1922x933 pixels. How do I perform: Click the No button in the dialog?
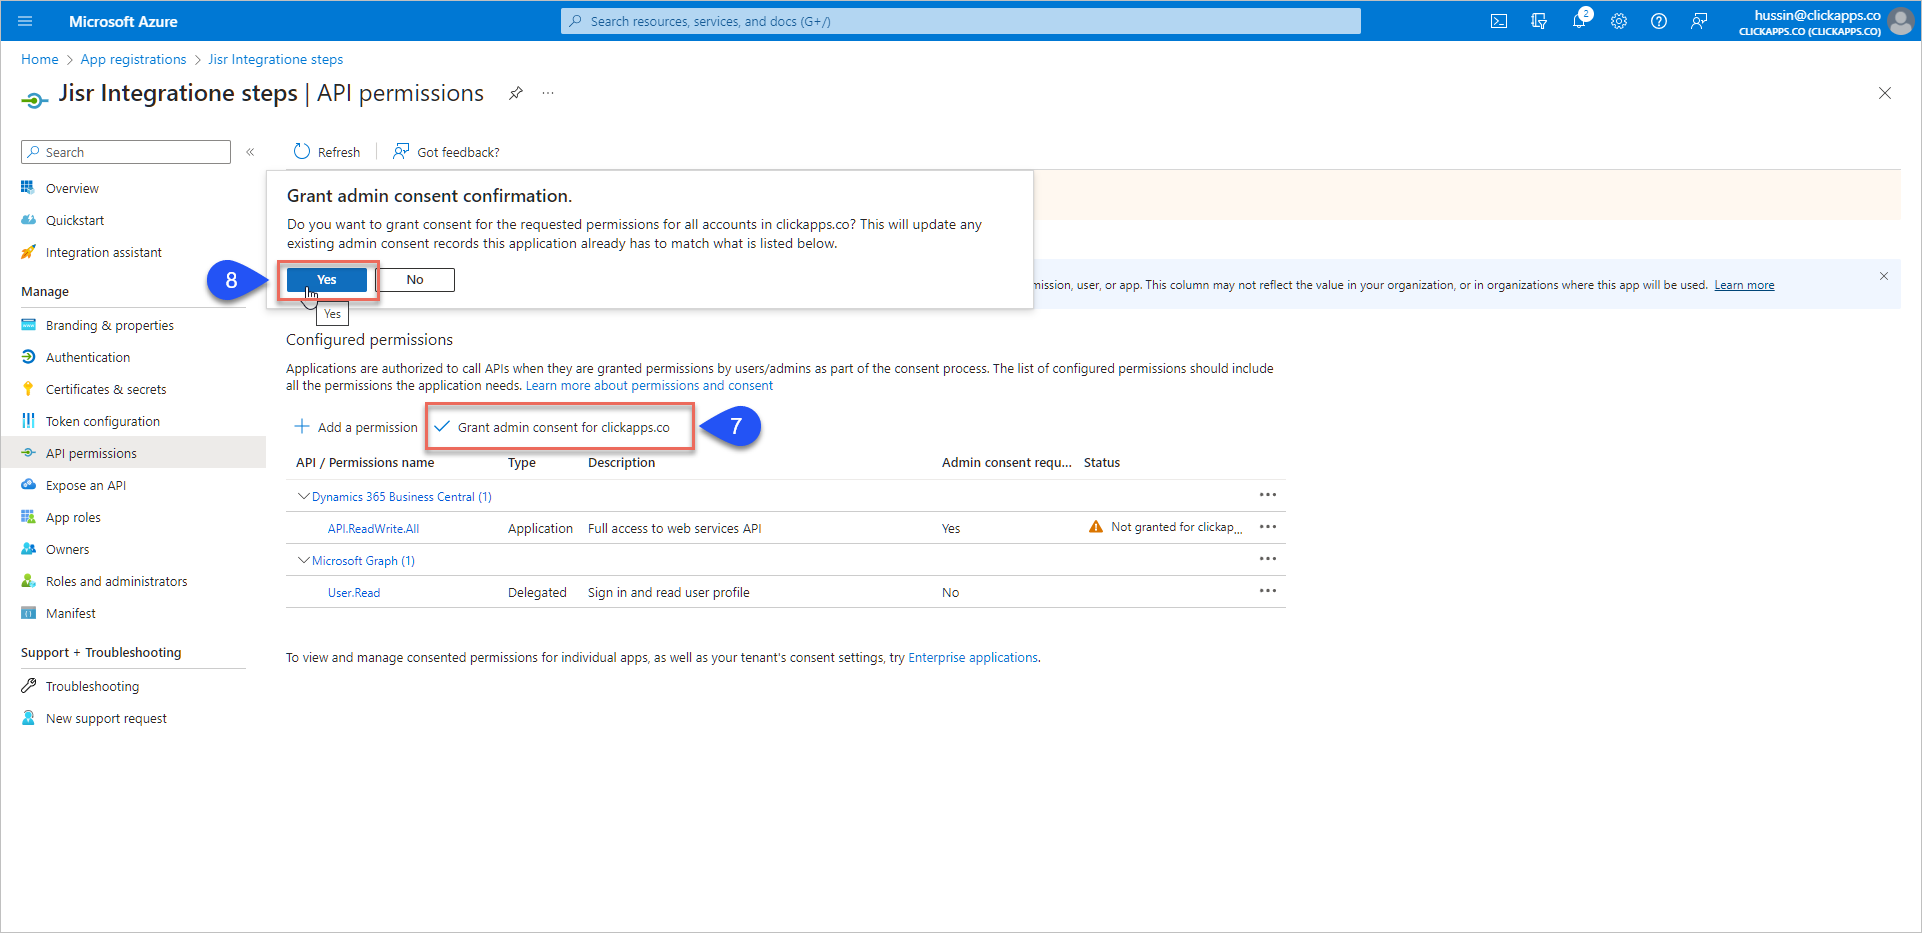[x=415, y=280]
